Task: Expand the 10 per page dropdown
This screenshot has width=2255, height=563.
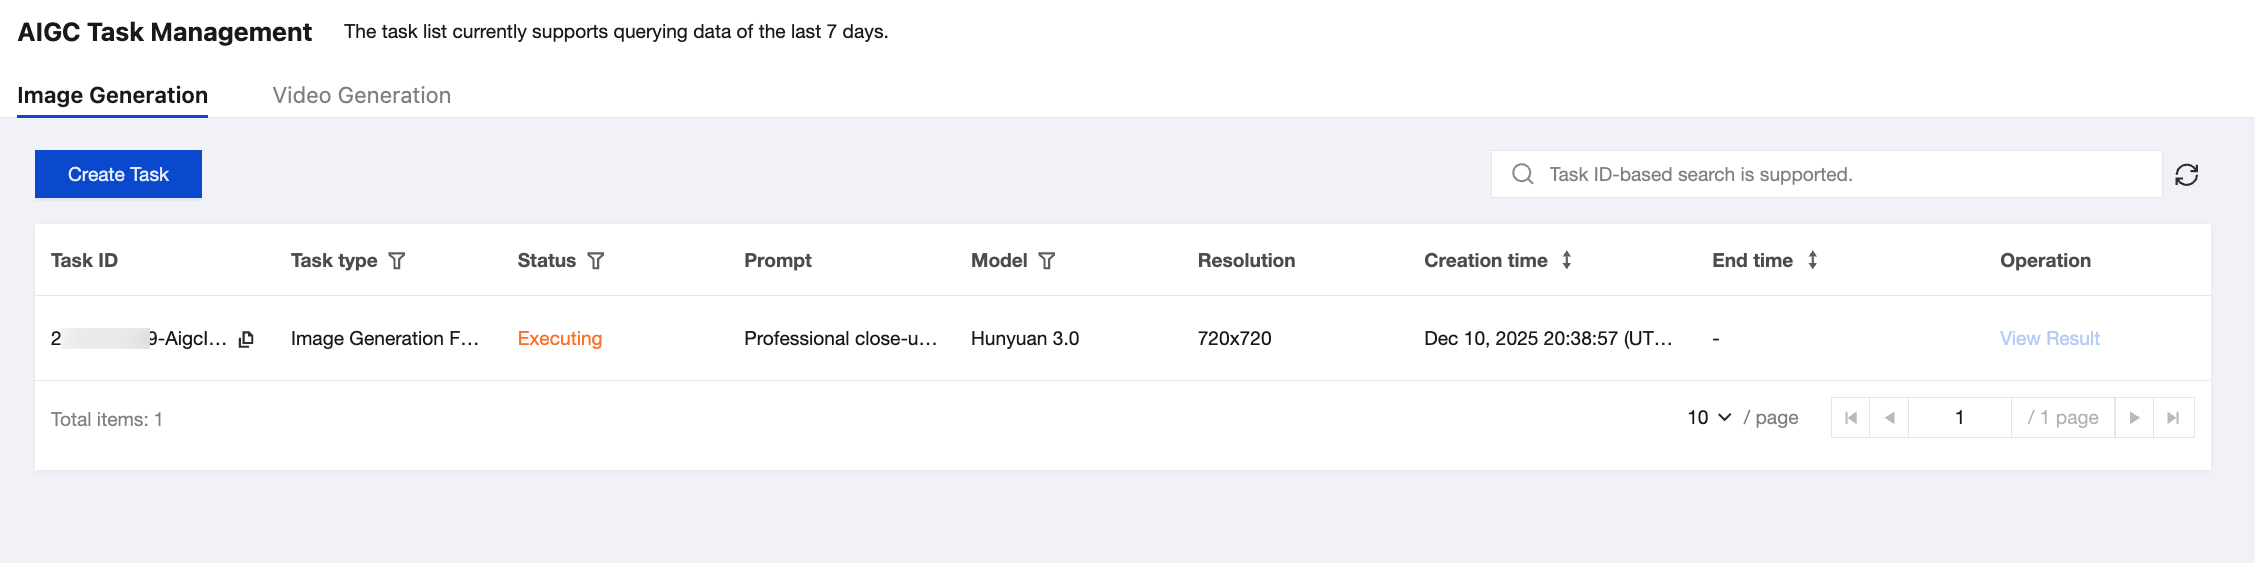Action: pyautogui.click(x=1709, y=418)
